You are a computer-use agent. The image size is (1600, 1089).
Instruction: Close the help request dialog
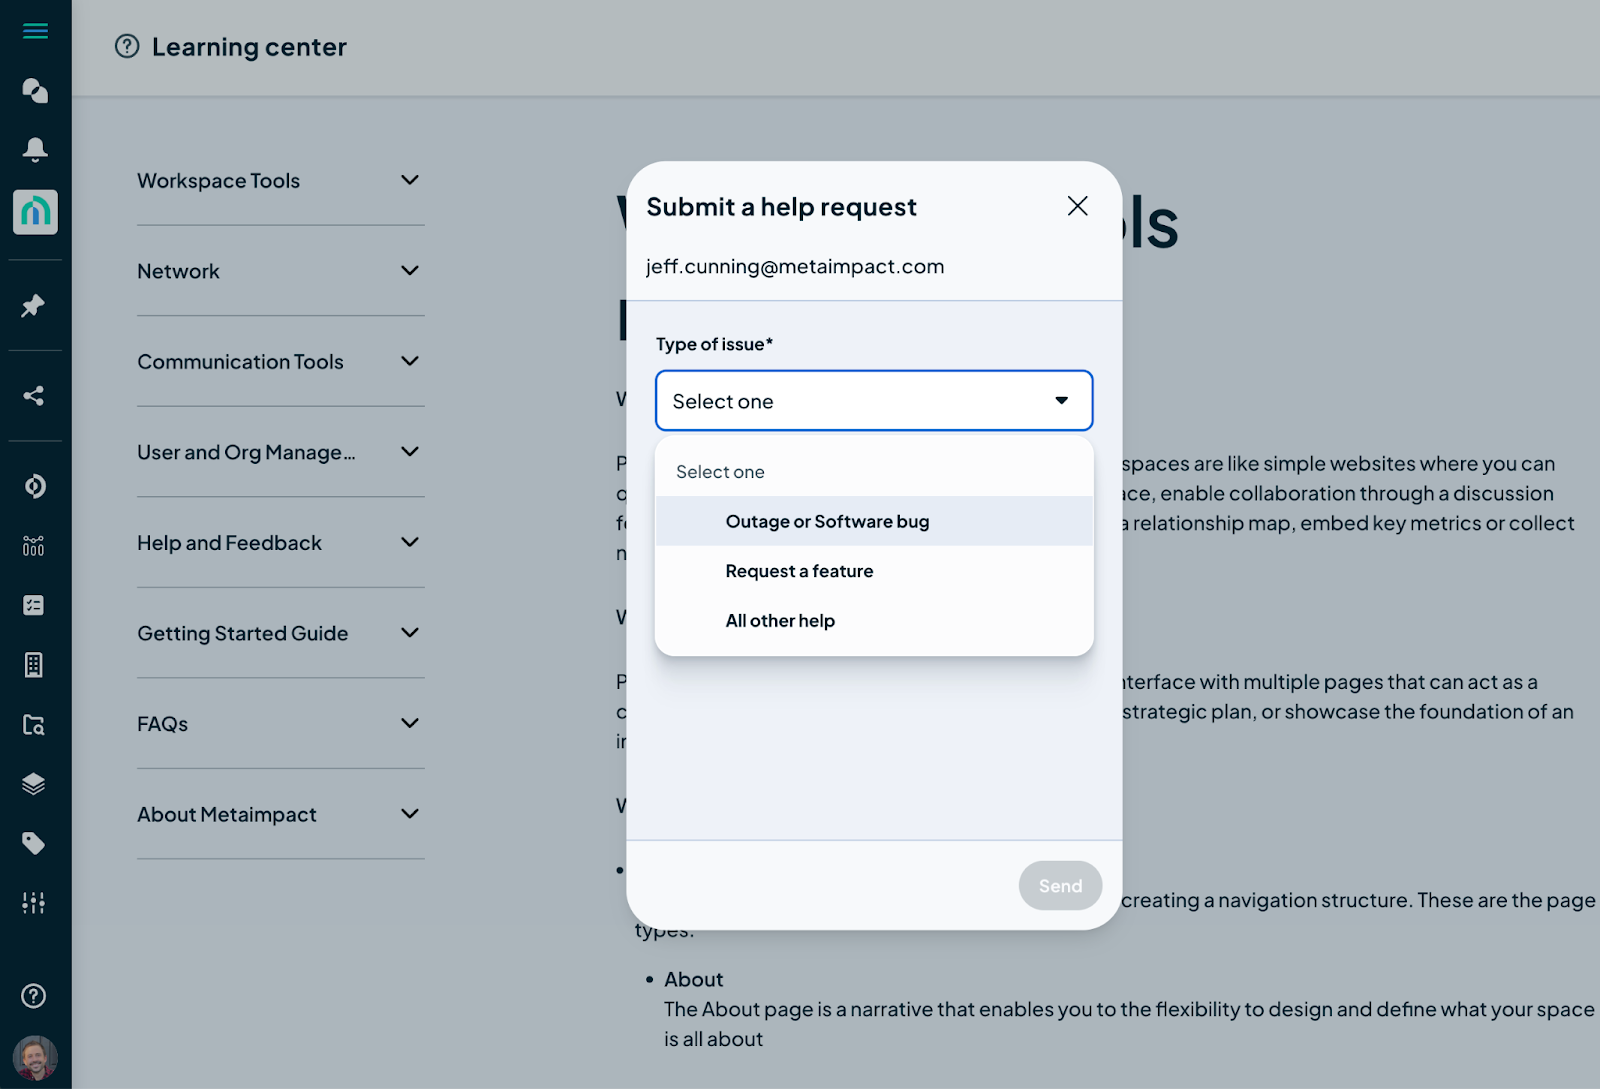pyautogui.click(x=1077, y=206)
